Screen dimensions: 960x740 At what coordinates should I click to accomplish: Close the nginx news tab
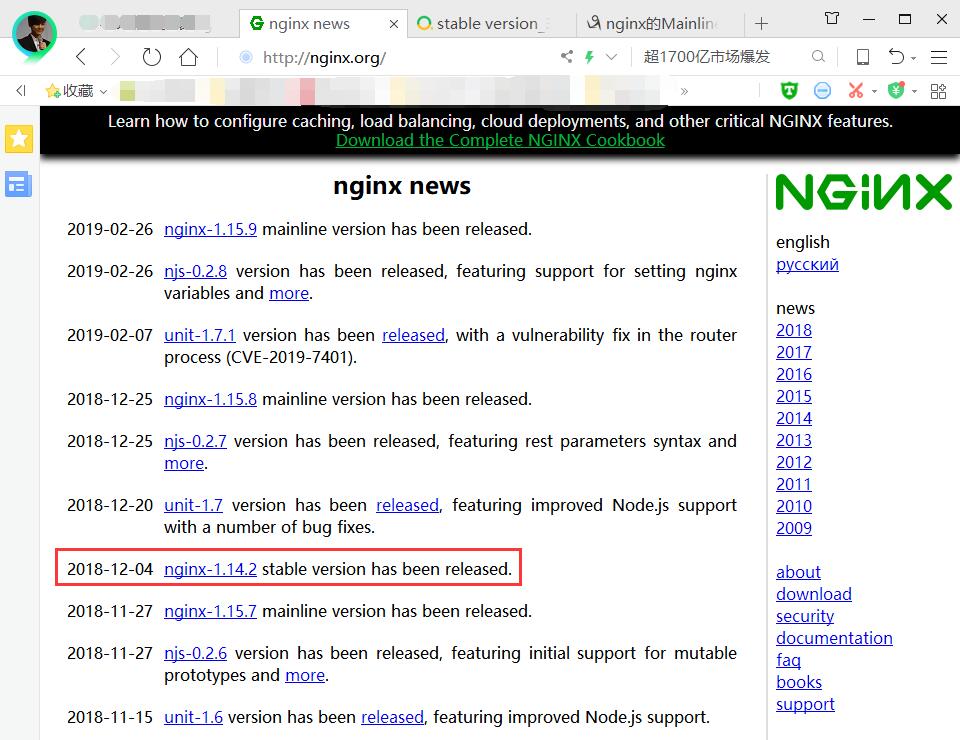pyautogui.click(x=394, y=24)
